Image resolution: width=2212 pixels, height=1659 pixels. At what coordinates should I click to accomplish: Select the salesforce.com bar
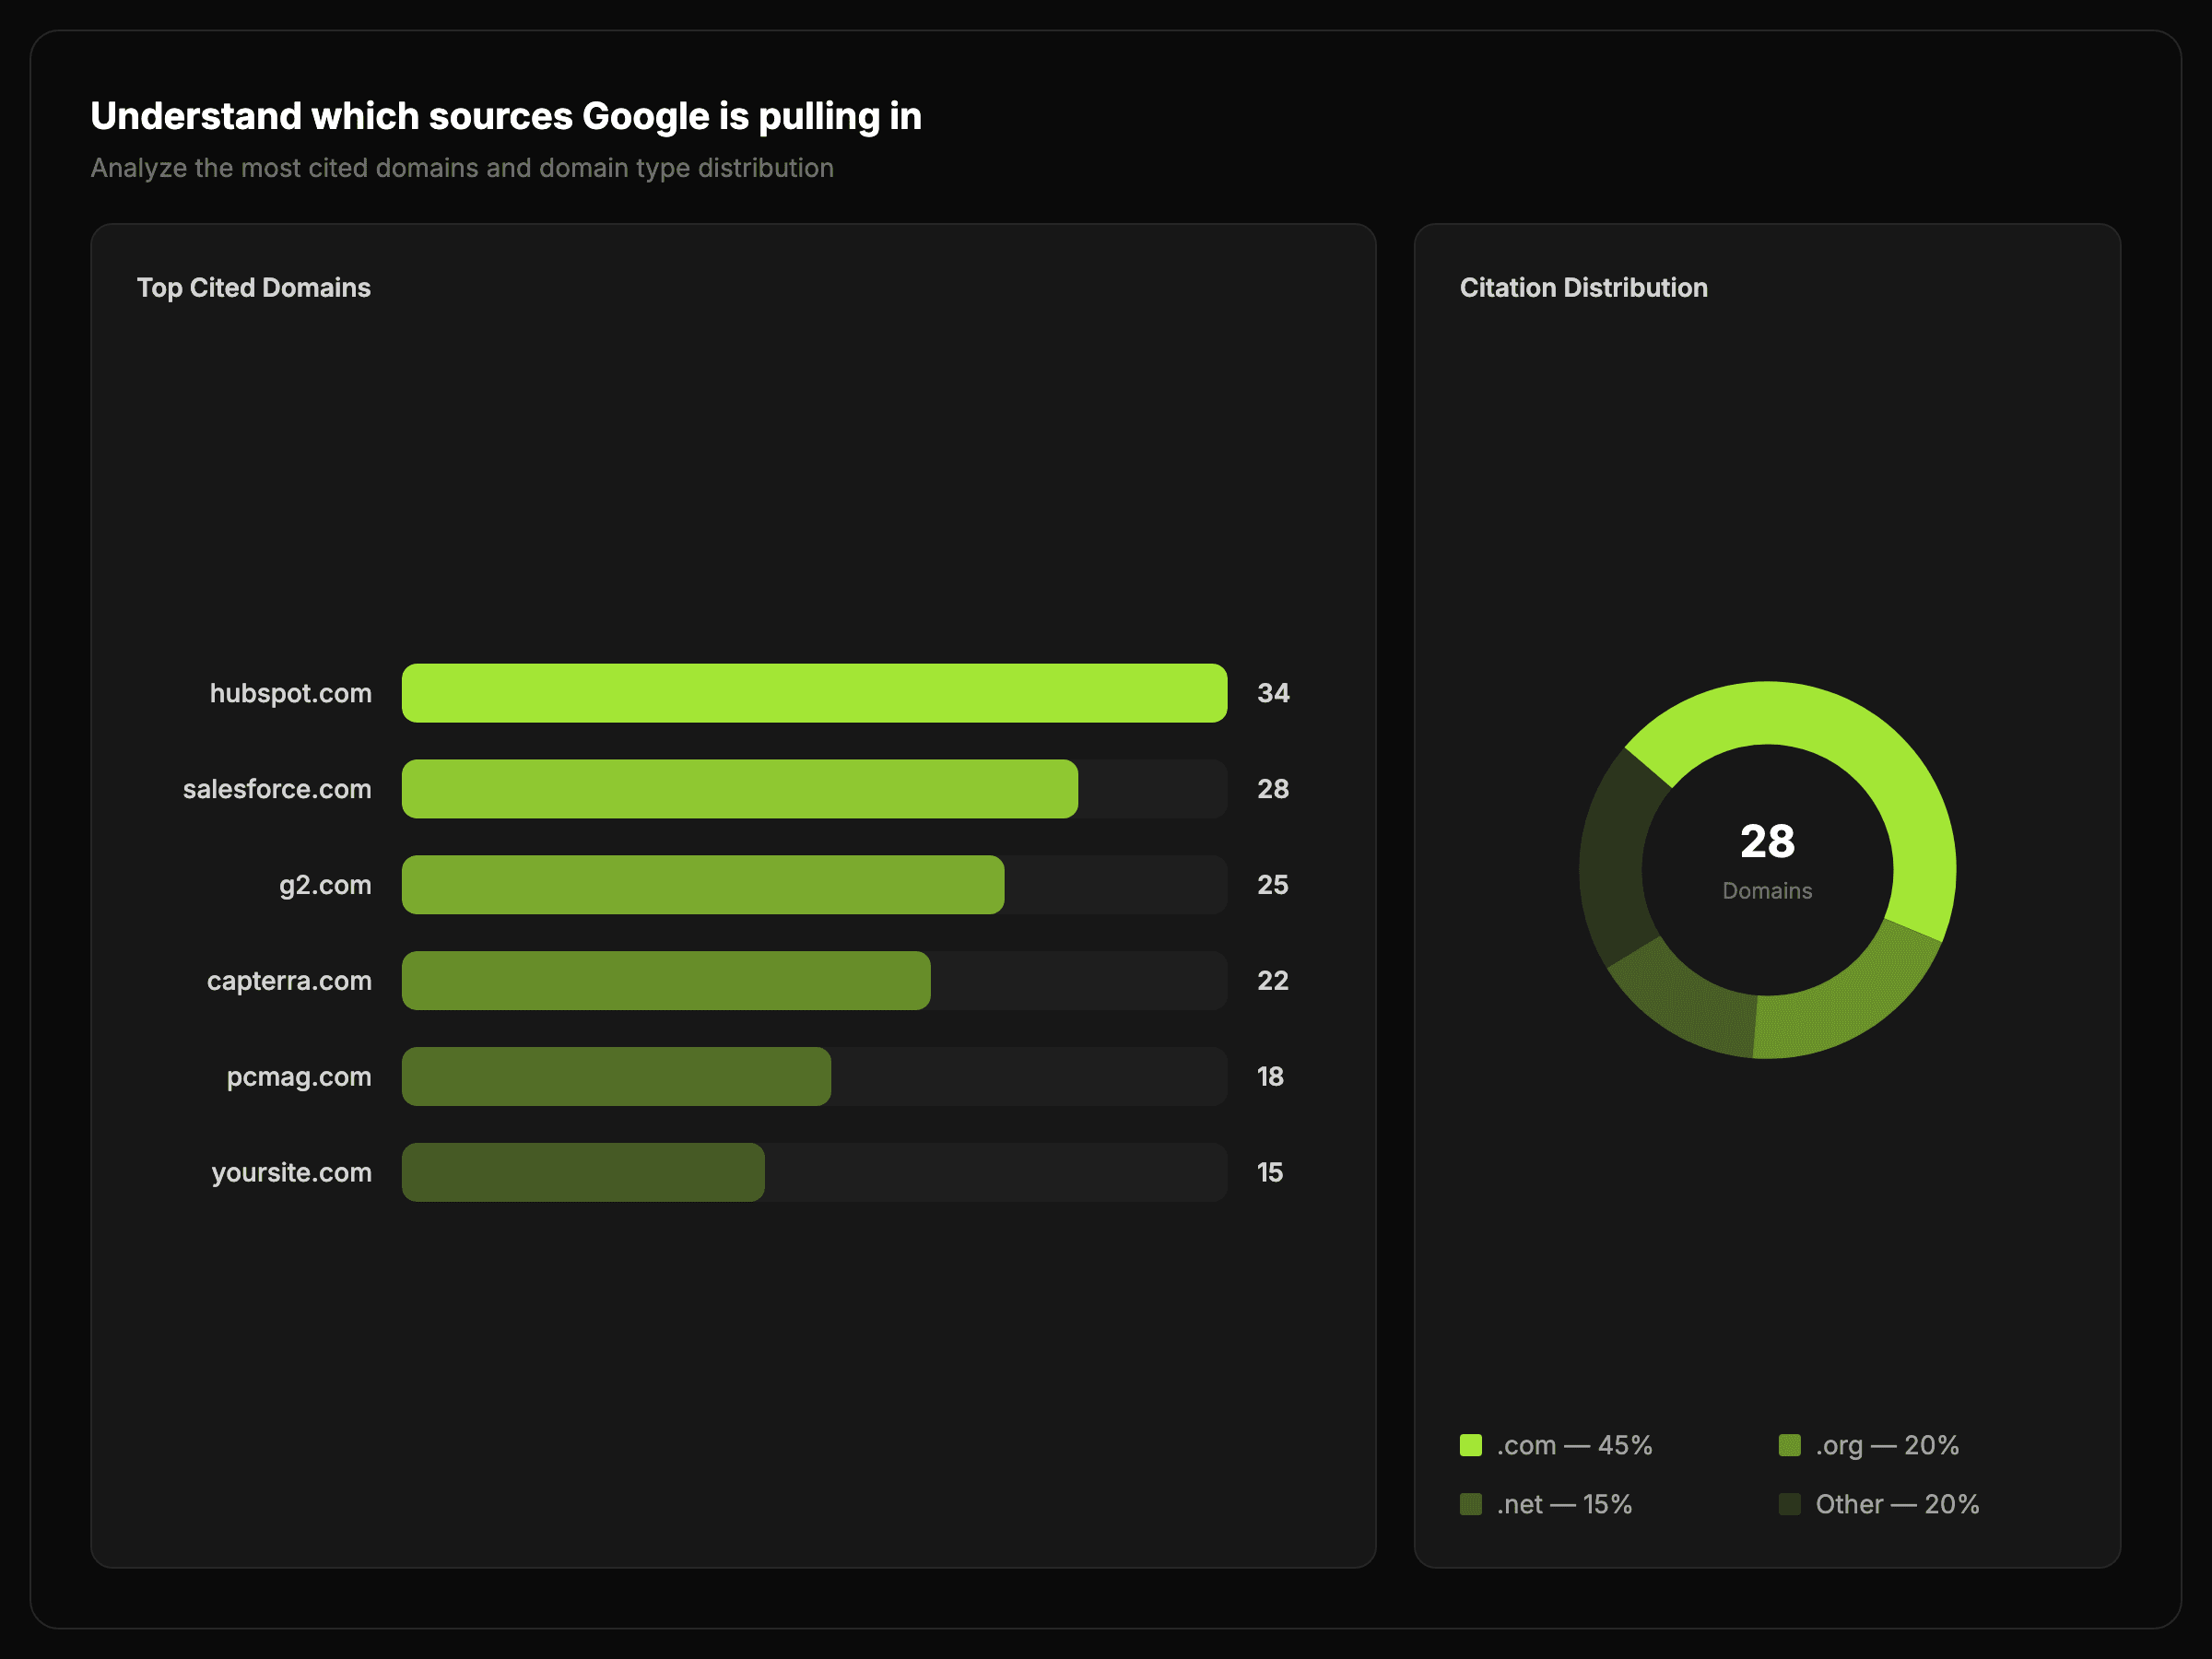coord(740,789)
